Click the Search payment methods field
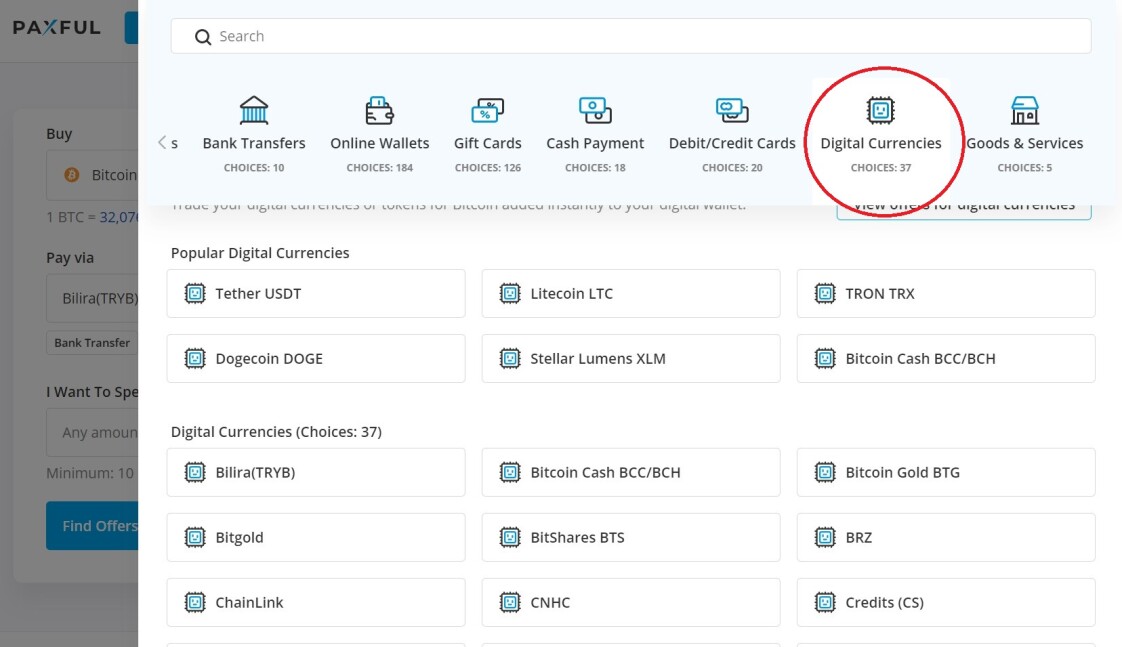Viewport: 1122px width, 647px height. tap(630, 36)
